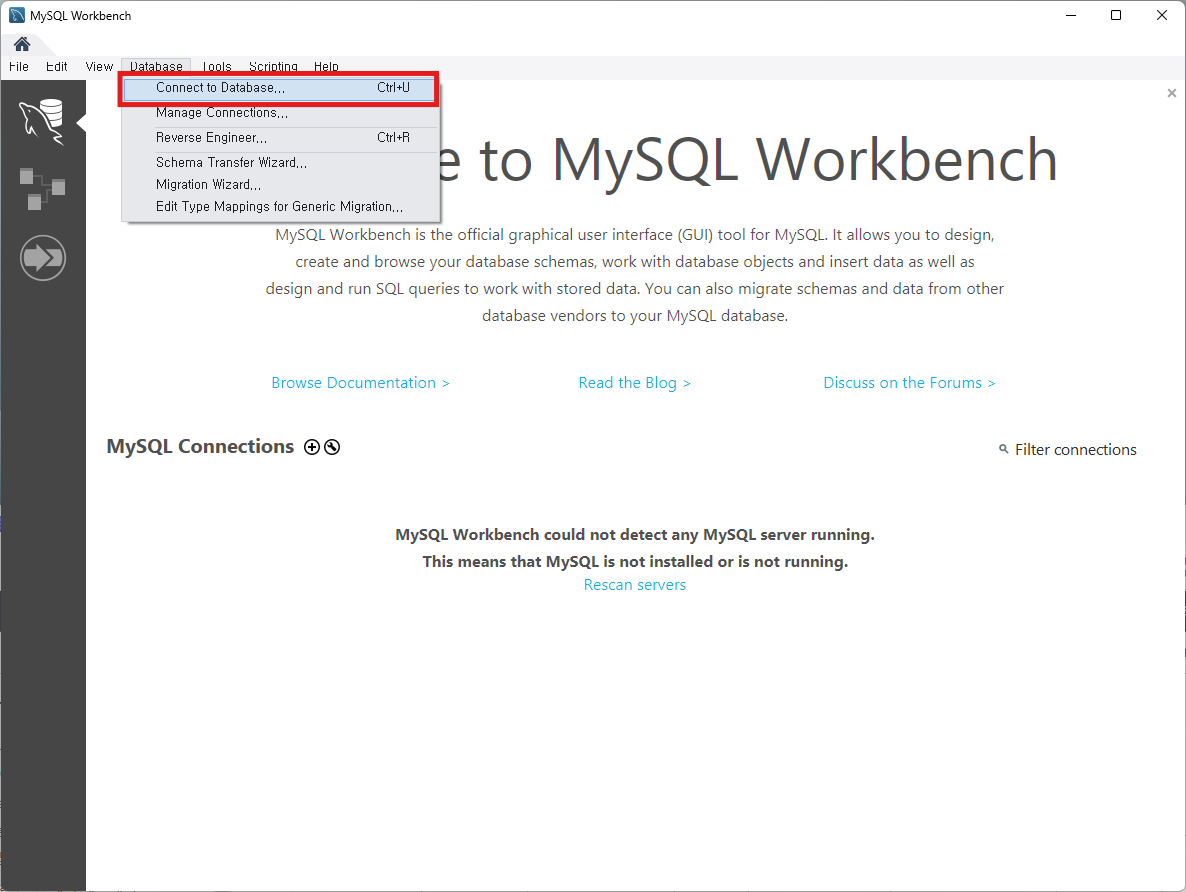
Task: Open the View menu
Action: 99,67
